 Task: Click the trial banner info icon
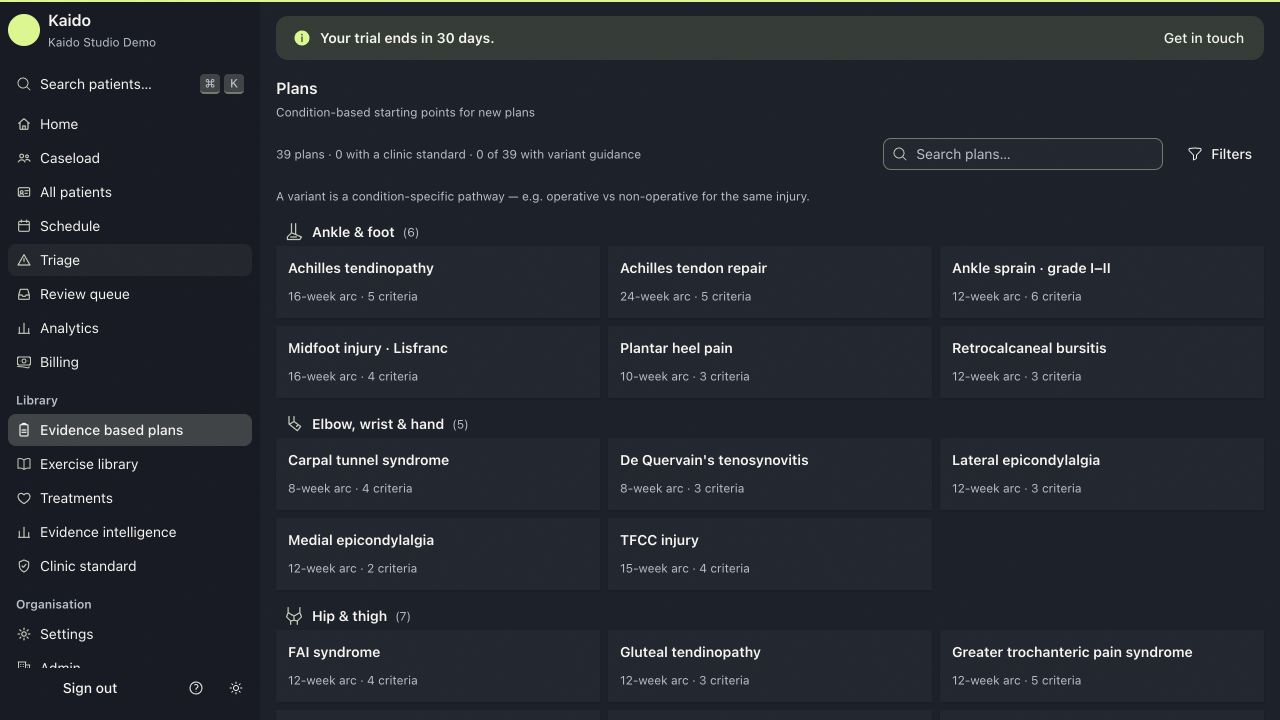[302, 38]
